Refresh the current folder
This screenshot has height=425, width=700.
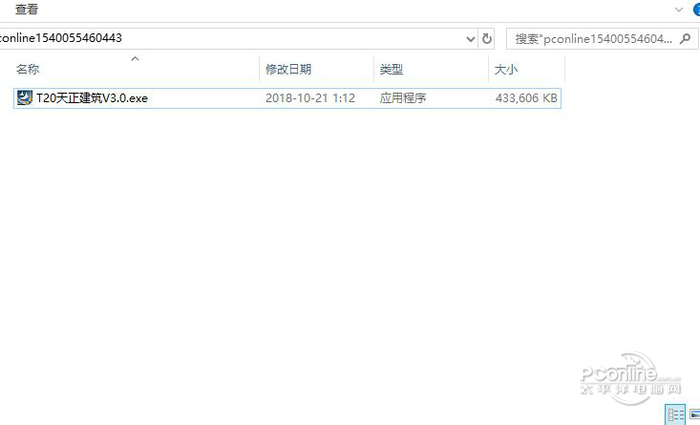487,39
